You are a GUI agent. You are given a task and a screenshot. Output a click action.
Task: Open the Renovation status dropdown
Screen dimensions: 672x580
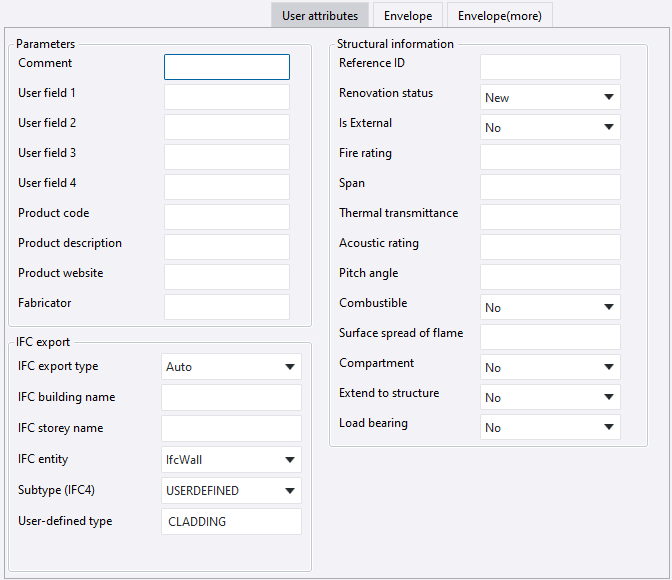pyautogui.click(x=550, y=98)
